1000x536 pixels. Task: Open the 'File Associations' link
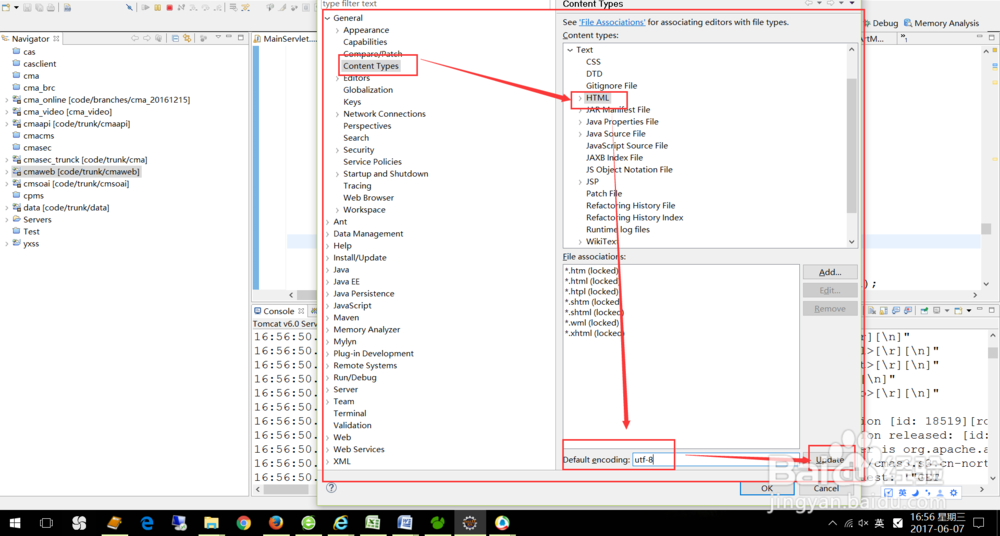(x=612, y=22)
